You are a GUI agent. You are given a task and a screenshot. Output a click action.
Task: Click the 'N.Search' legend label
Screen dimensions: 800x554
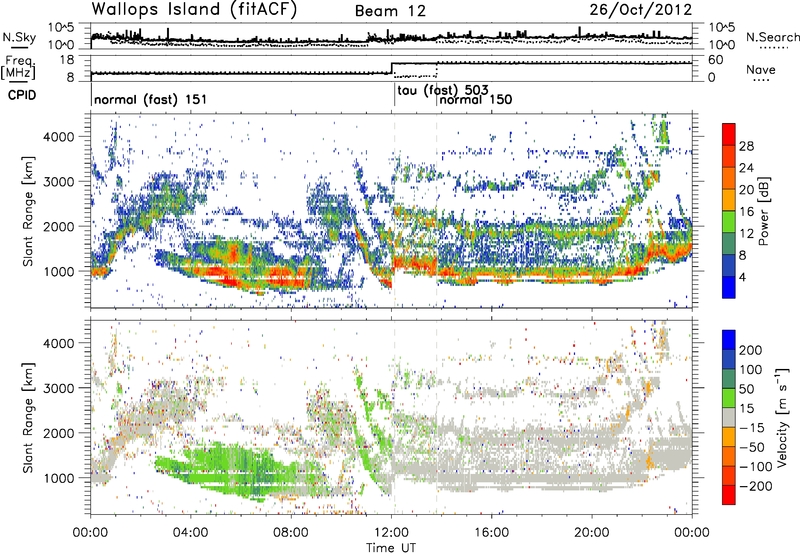[x=772, y=37]
